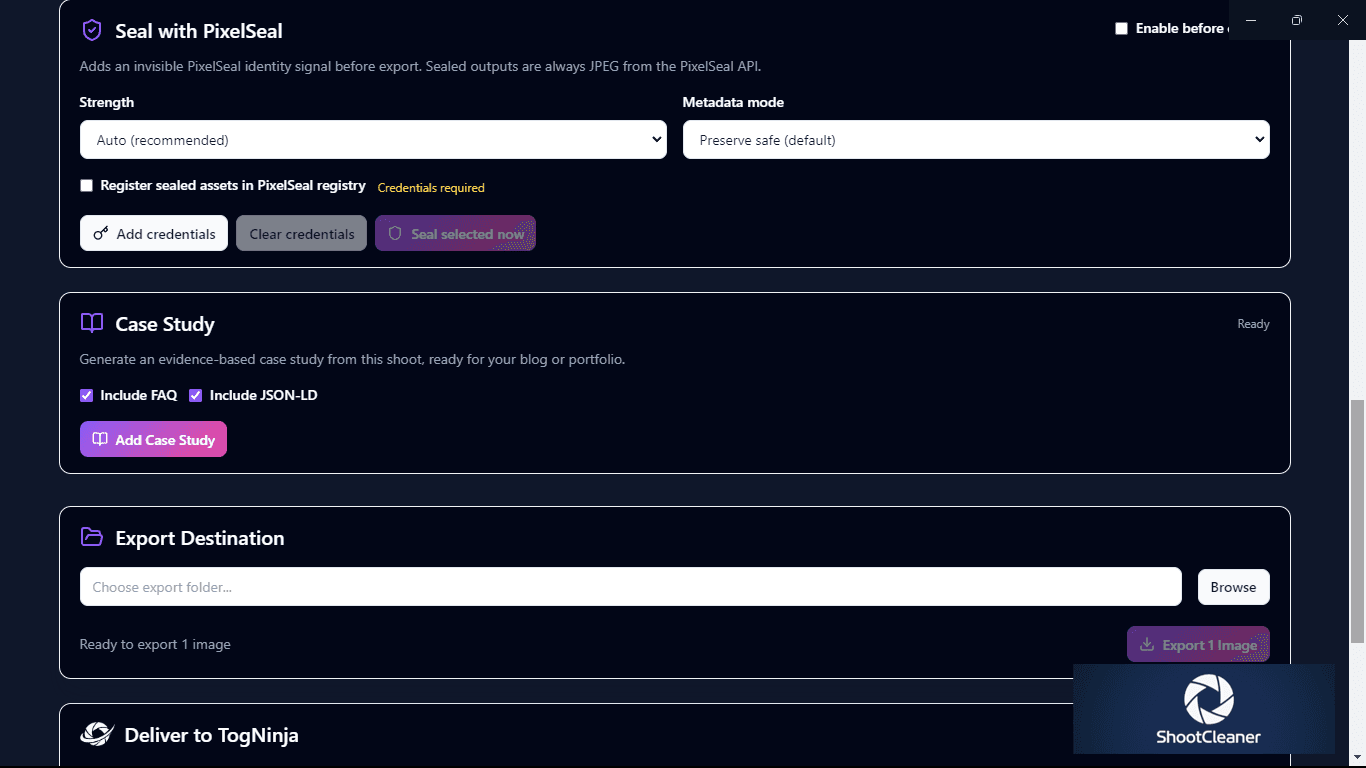Image resolution: width=1366 pixels, height=768 pixels.
Task: Uncheck the Include FAQ checkbox
Action: pyautogui.click(x=87, y=395)
